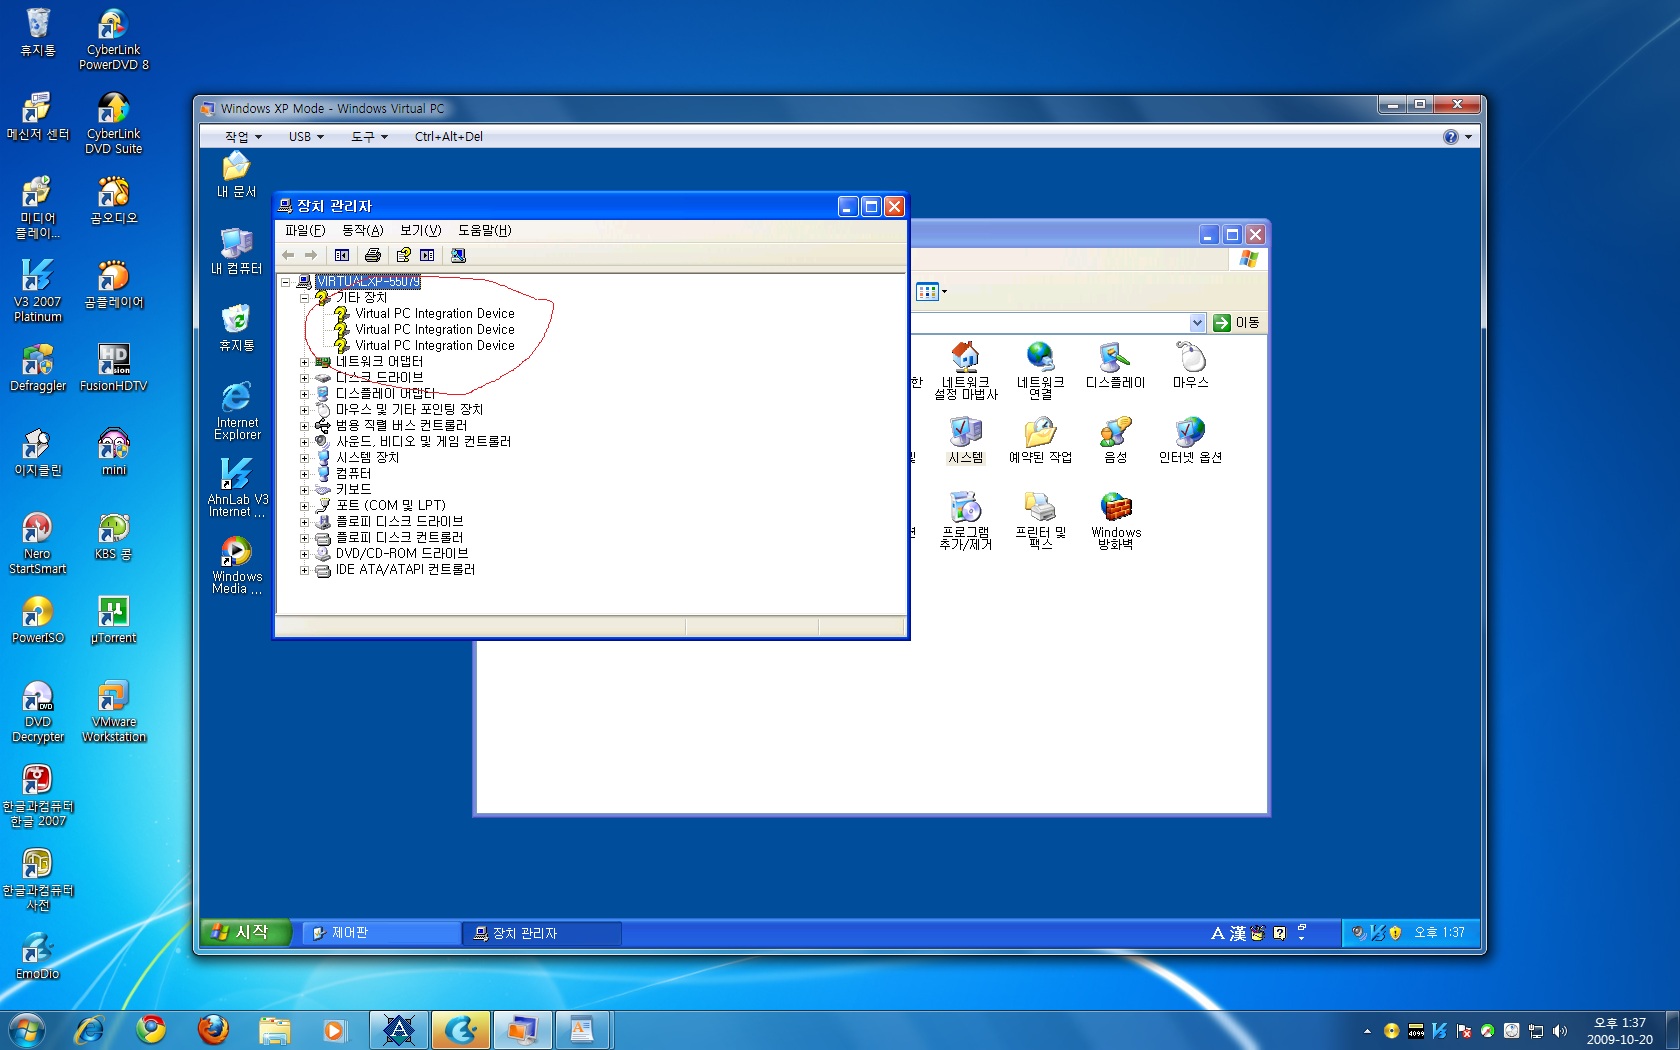Open 마우스 in Control Panel
Image resolution: width=1680 pixels, height=1050 pixels.
pos(1190,365)
